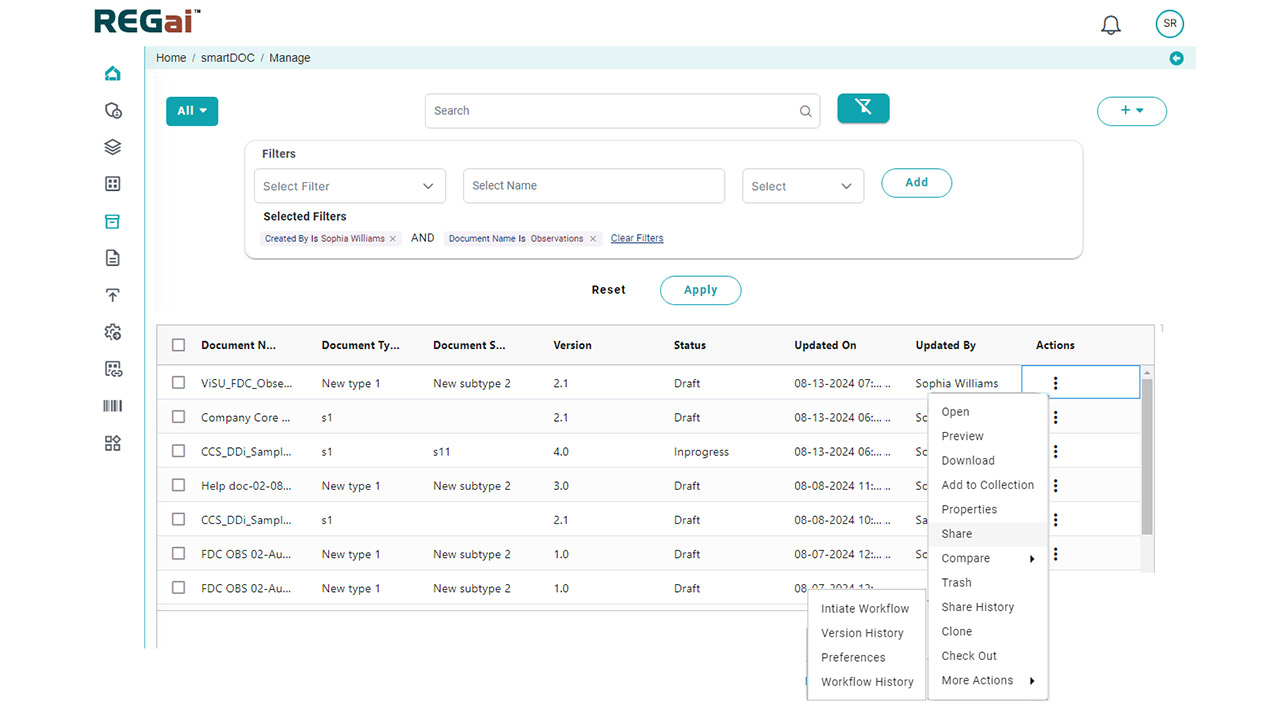
Task: Click the clear-filter funnel button
Action: [x=863, y=108]
